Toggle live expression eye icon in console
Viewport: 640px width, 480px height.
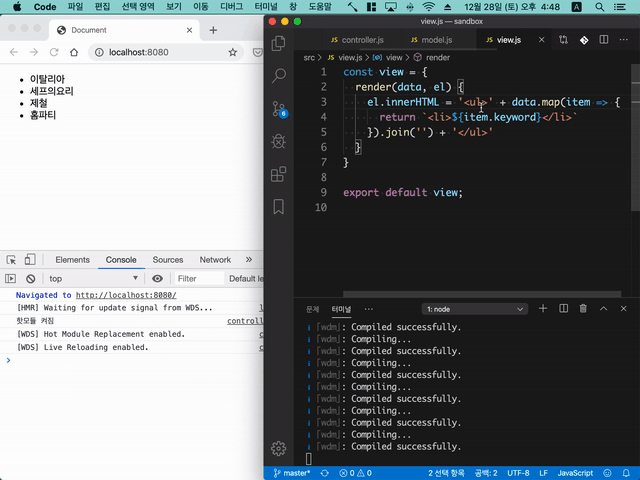pyautogui.click(x=157, y=279)
